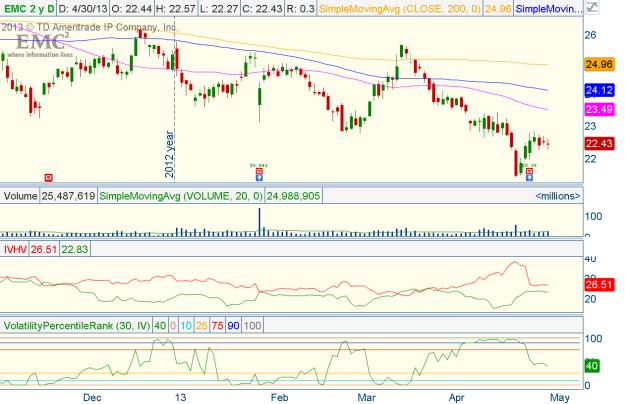Screen dimensions: 625x404
Task: Click the red 22.43 last price tag
Action: (598, 143)
